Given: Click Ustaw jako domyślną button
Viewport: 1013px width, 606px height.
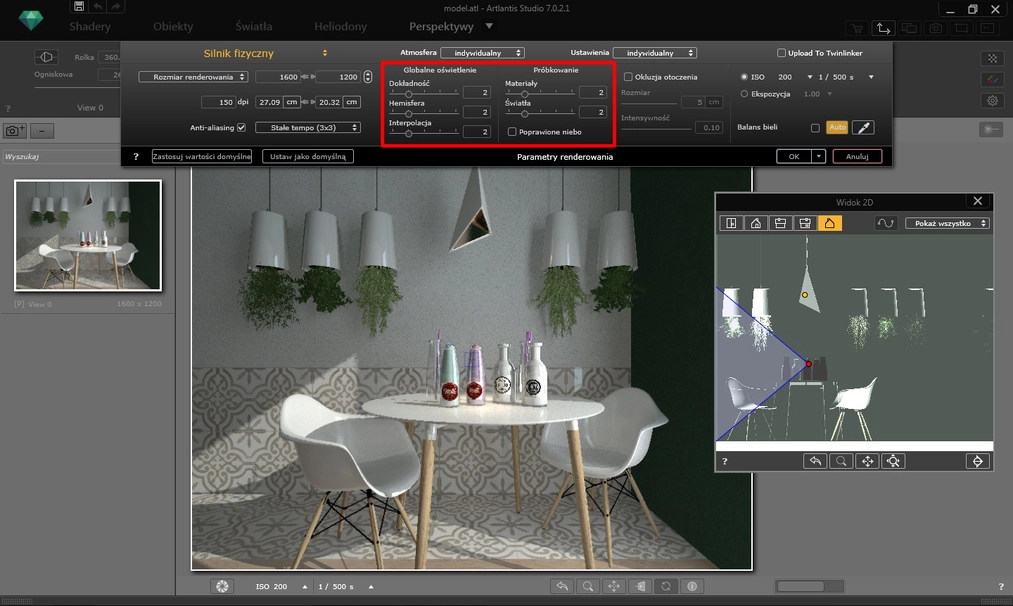Looking at the screenshot, I should pyautogui.click(x=308, y=156).
